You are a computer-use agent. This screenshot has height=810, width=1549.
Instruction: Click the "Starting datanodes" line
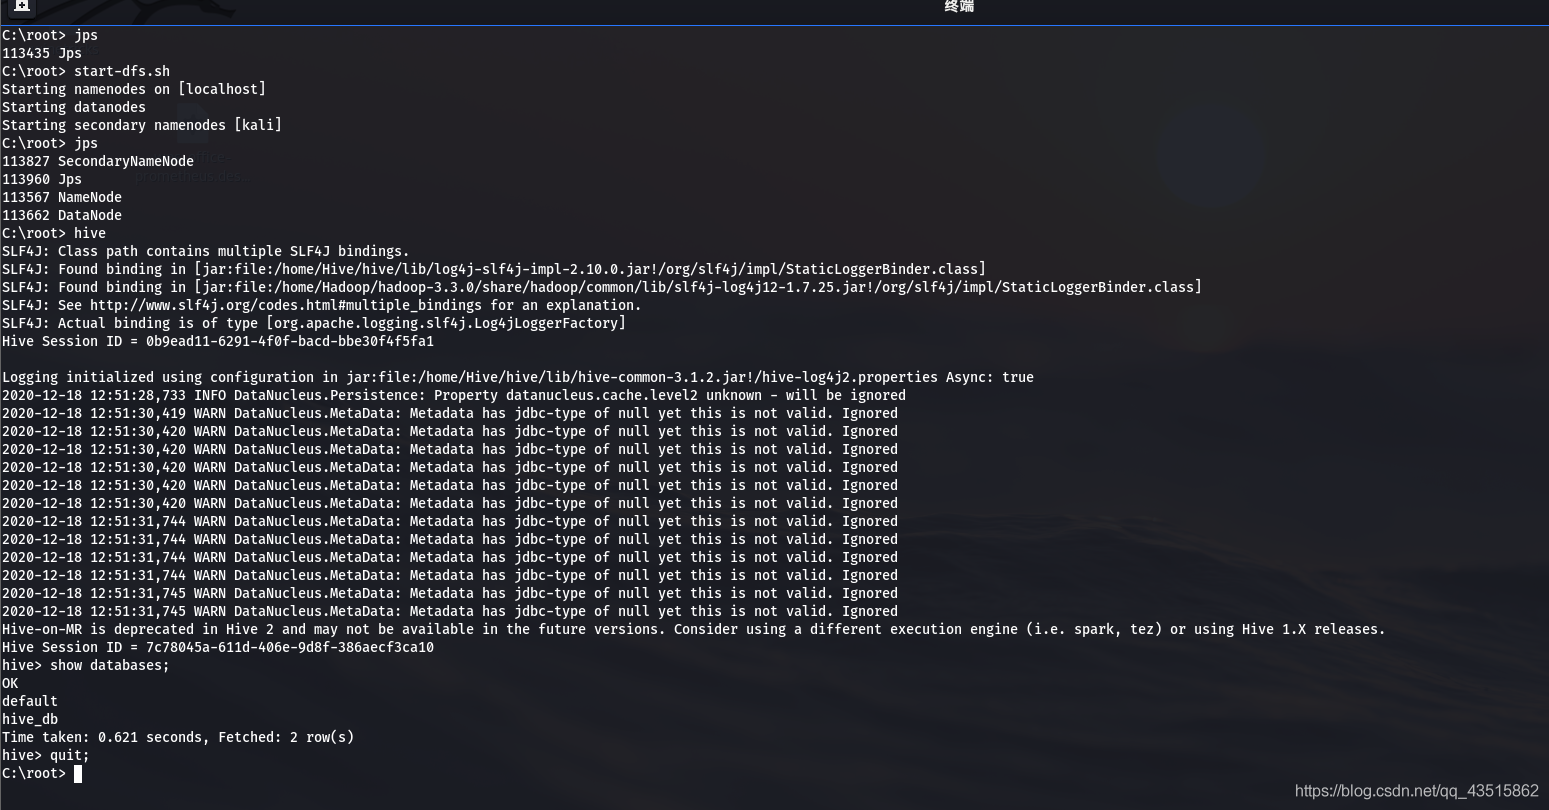[74, 107]
